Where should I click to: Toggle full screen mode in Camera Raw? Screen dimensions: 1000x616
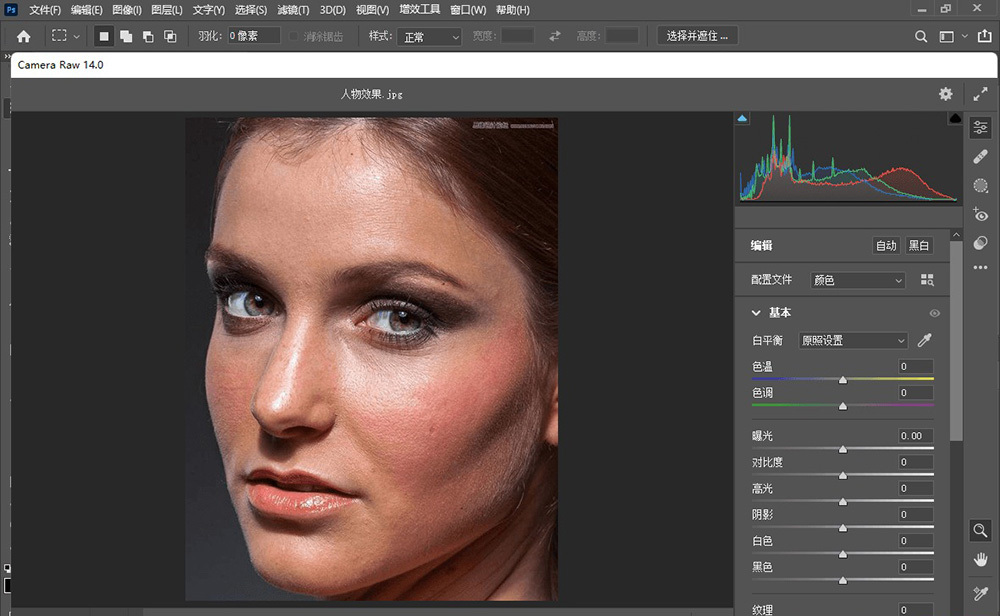coord(980,94)
